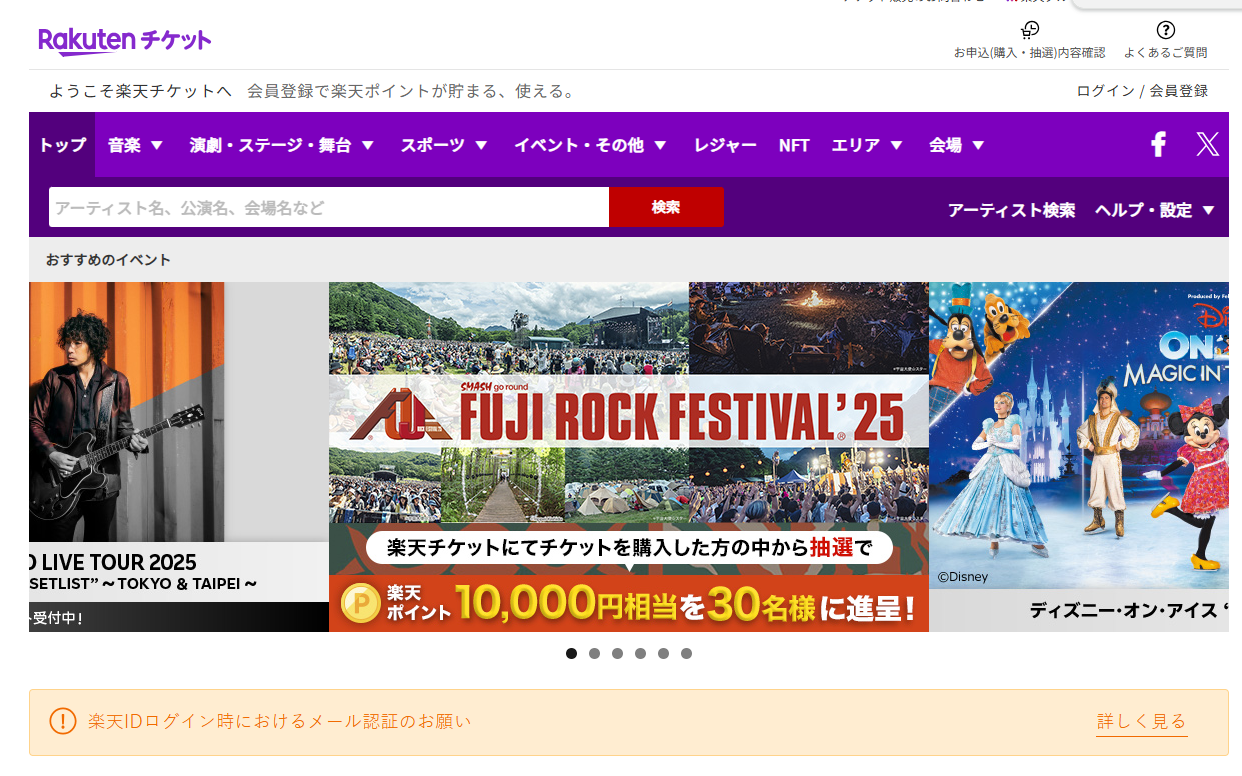Expand the イベント・その他 dropdown
This screenshot has width=1242, height=776.
coord(590,145)
